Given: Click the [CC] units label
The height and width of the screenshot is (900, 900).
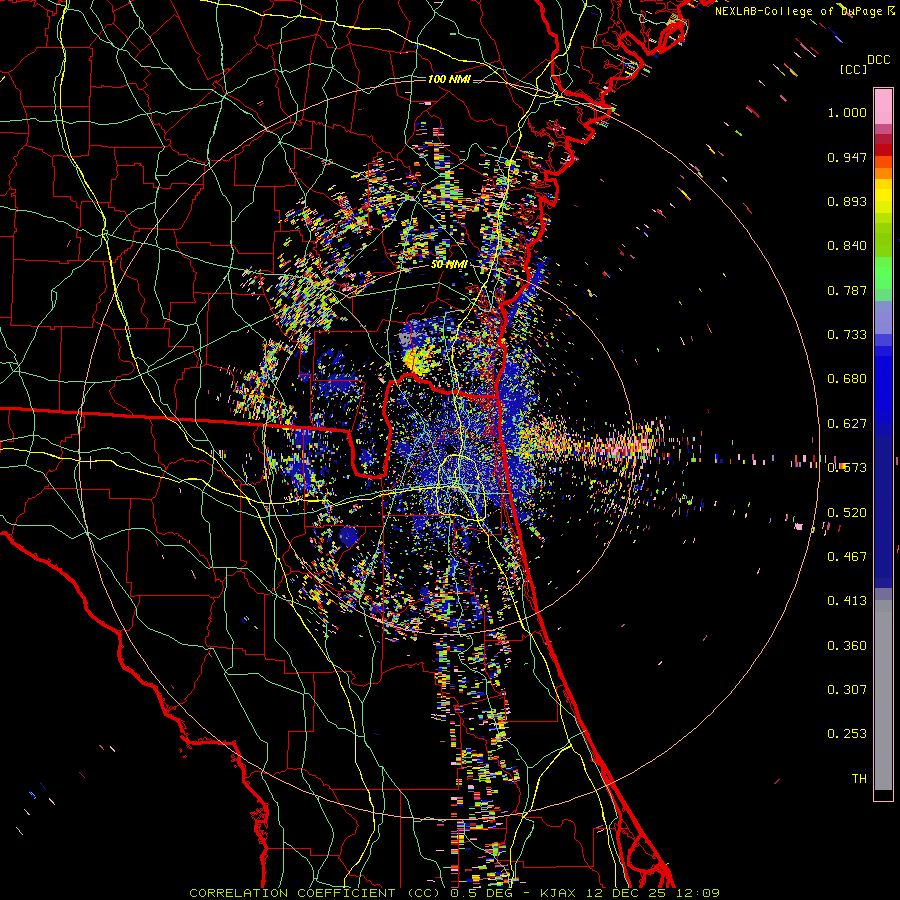Looking at the screenshot, I should tap(853, 69).
